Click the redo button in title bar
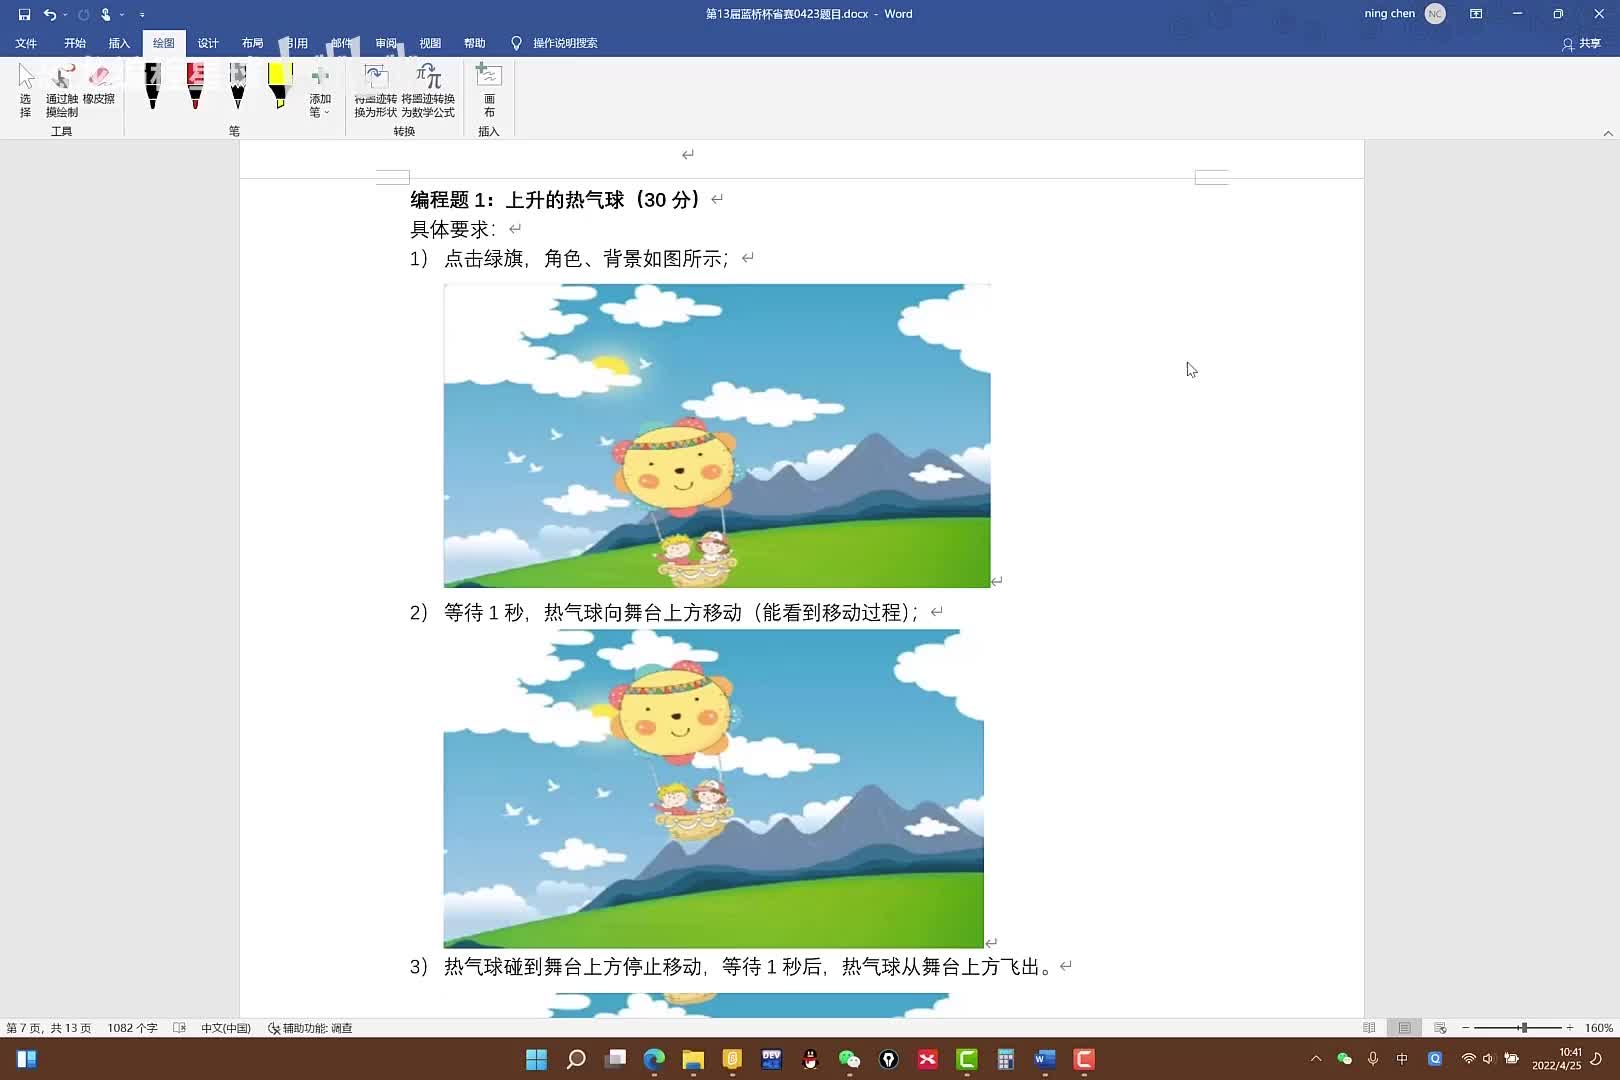Viewport: 1620px width, 1080px height. coord(83,14)
